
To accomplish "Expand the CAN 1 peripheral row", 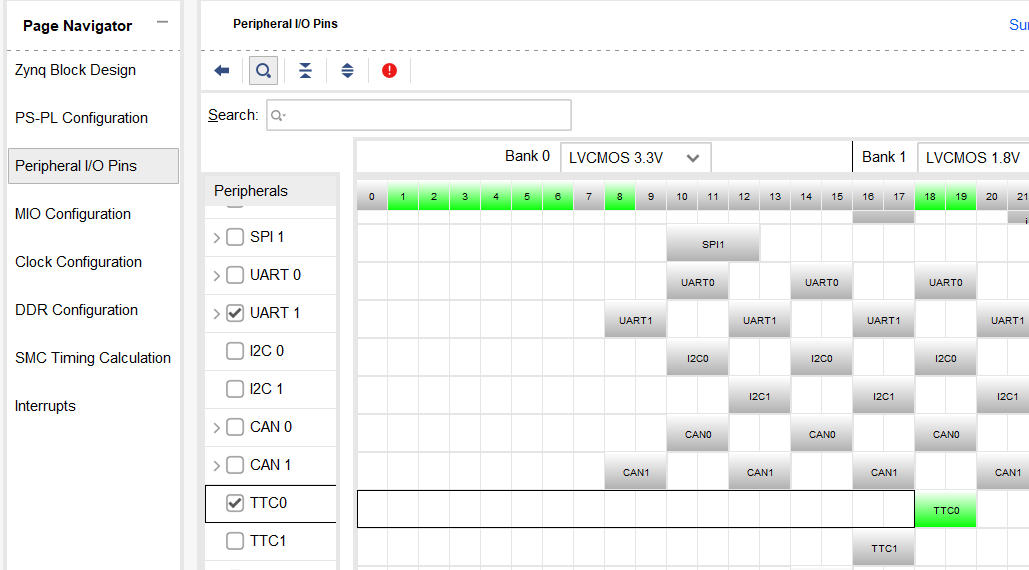I will (x=216, y=466).
